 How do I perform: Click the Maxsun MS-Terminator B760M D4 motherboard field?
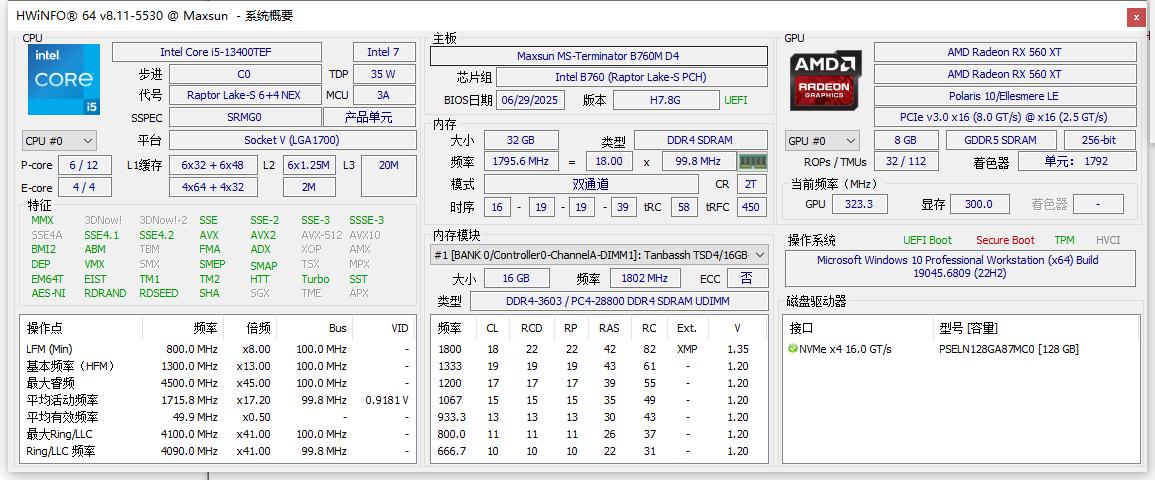click(598, 56)
